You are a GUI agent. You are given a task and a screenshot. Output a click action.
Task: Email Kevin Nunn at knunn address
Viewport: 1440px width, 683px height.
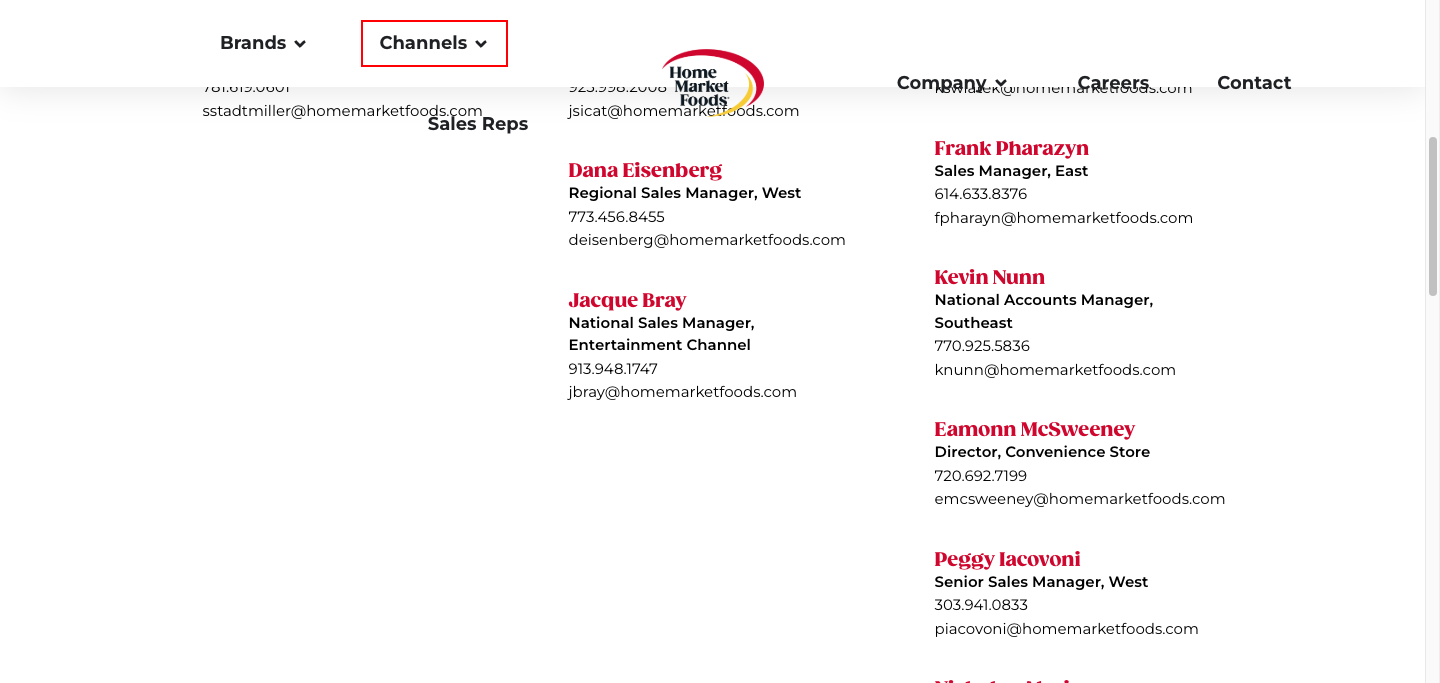(x=1054, y=370)
